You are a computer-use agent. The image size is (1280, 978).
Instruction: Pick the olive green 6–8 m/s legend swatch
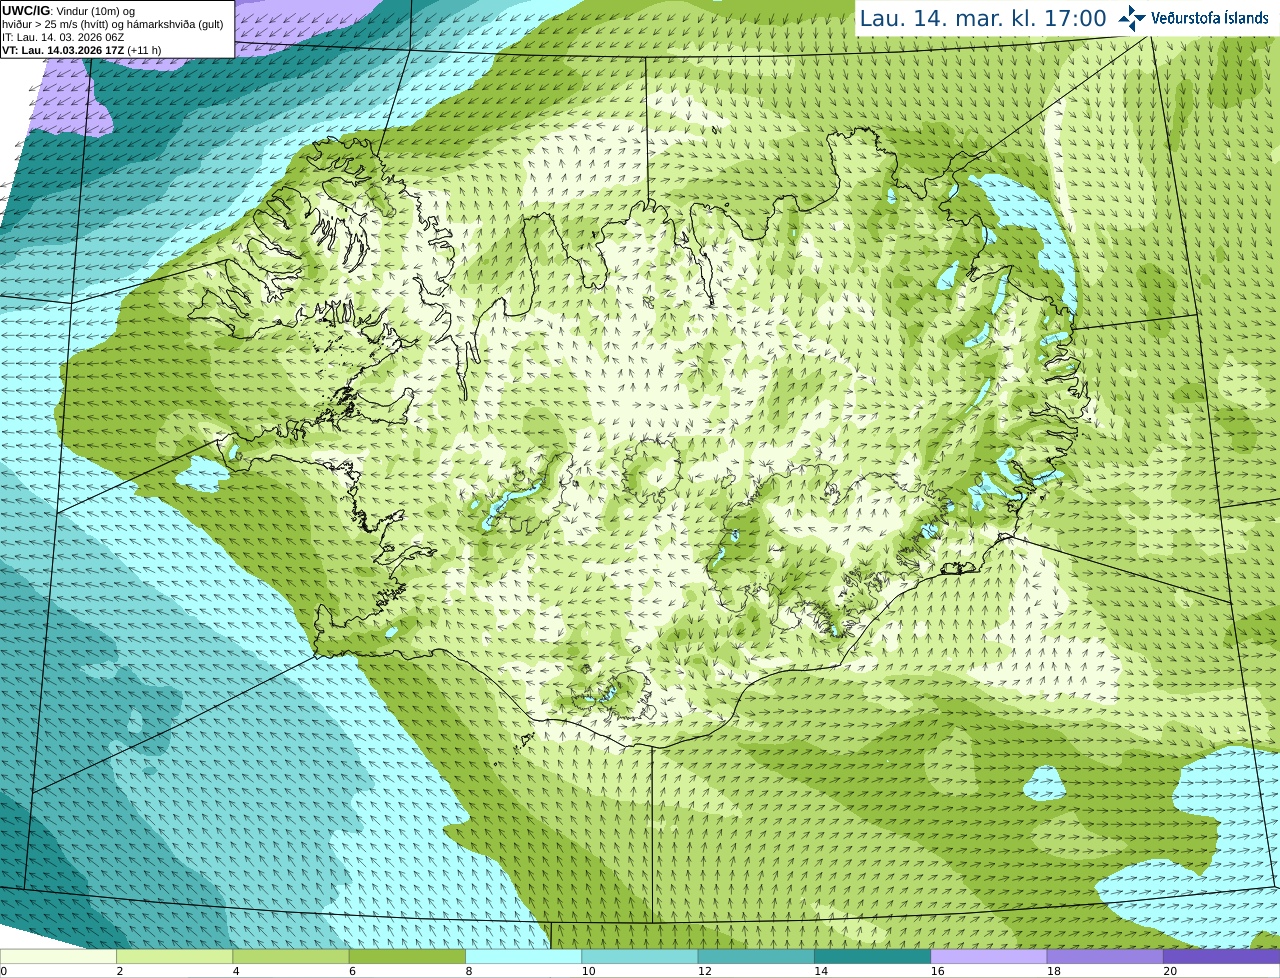pyautogui.click(x=407, y=957)
